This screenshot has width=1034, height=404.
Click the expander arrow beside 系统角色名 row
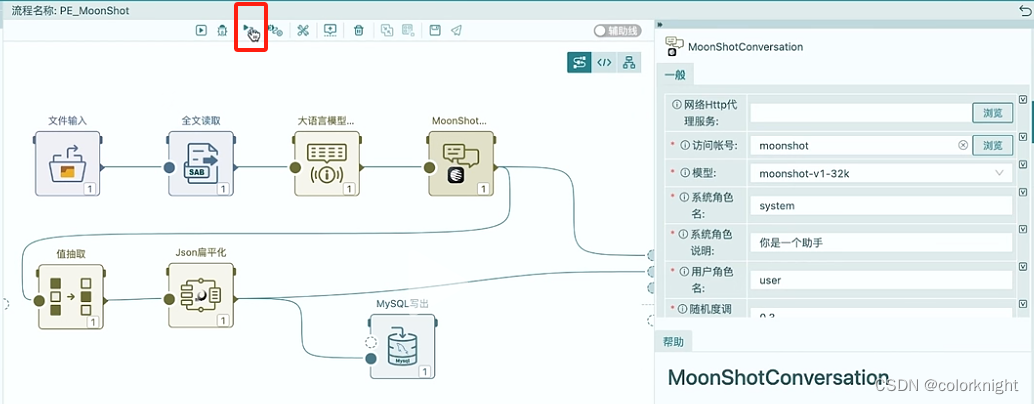[1023, 192]
